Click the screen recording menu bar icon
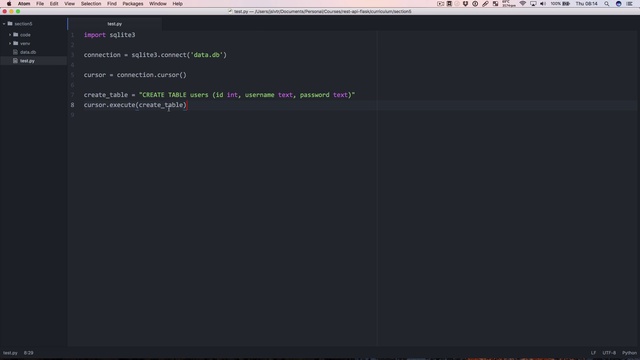 (440, 4)
